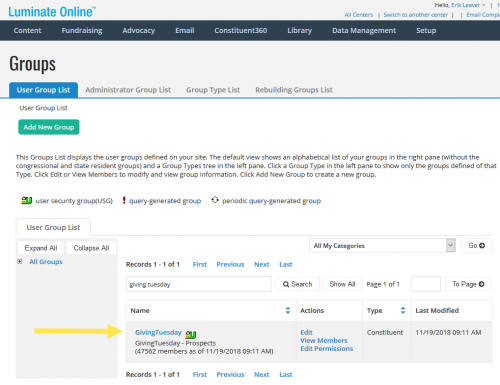The height and width of the screenshot is (385, 500).
Task: Expand the All Groups tree node
Action: point(20,262)
